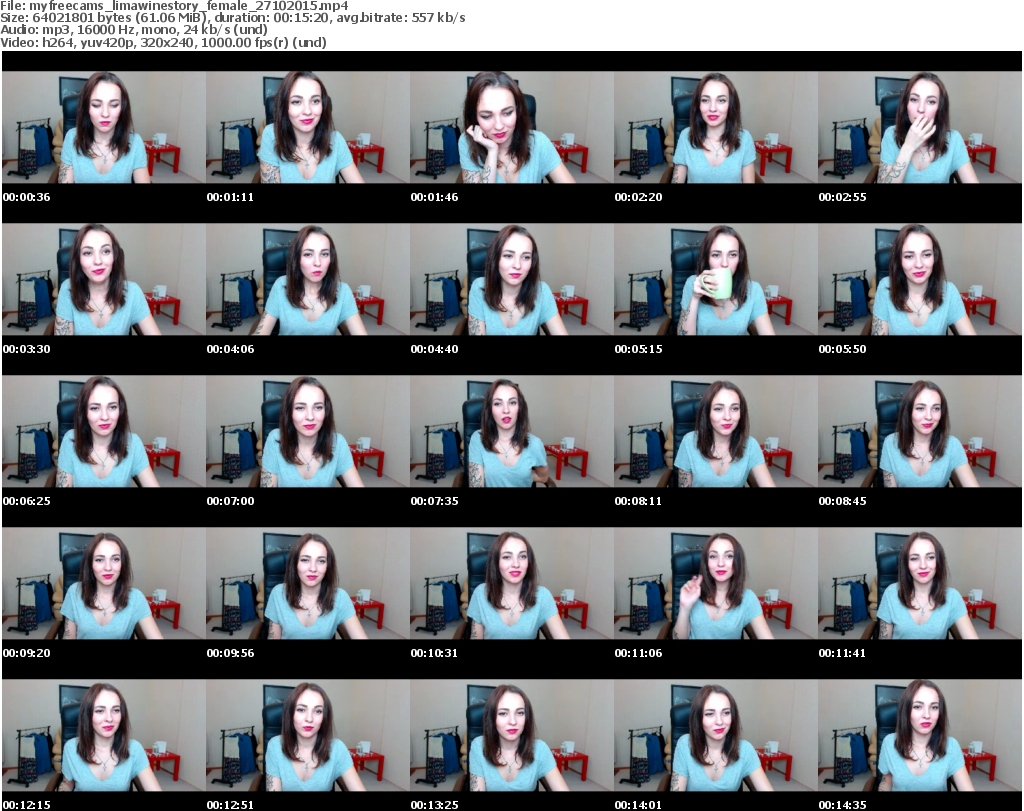View the thumbnail frame at 00:14:01

click(x=716, y=735)
